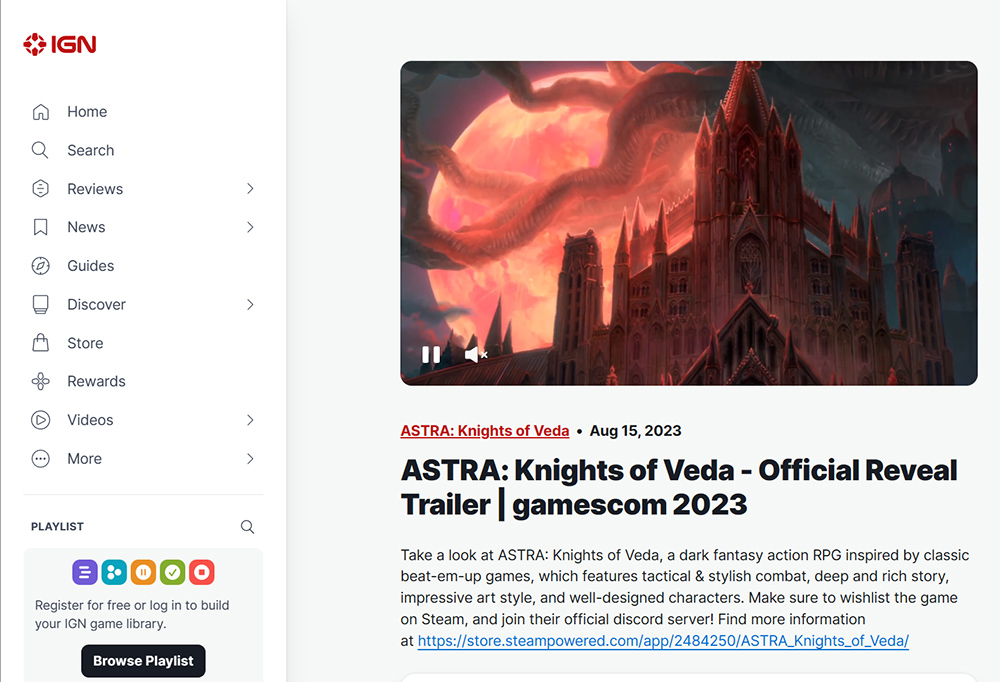Open the Store shopping bag icon

pyautogui.click(x=41, y=343)
